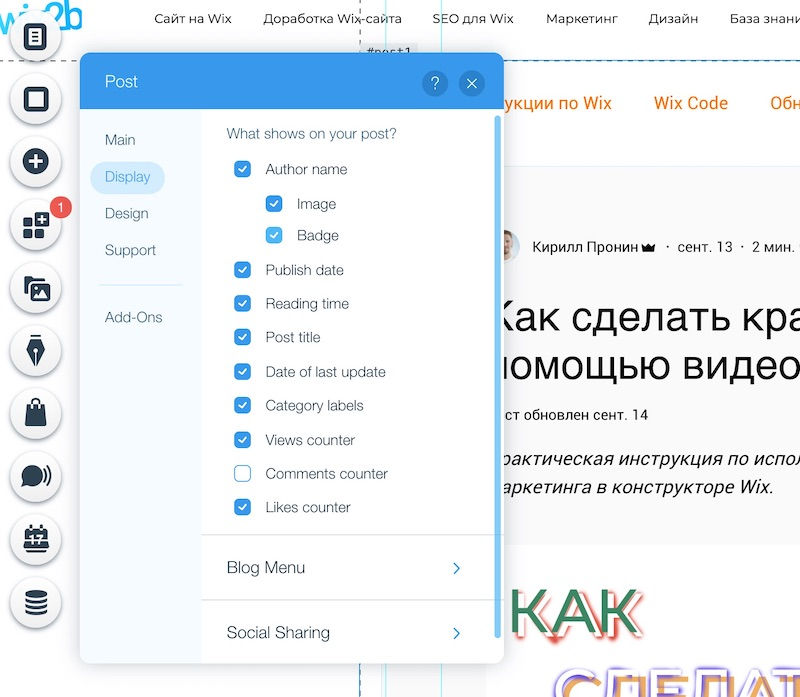Select the Display tab

[x=128, y=177]
